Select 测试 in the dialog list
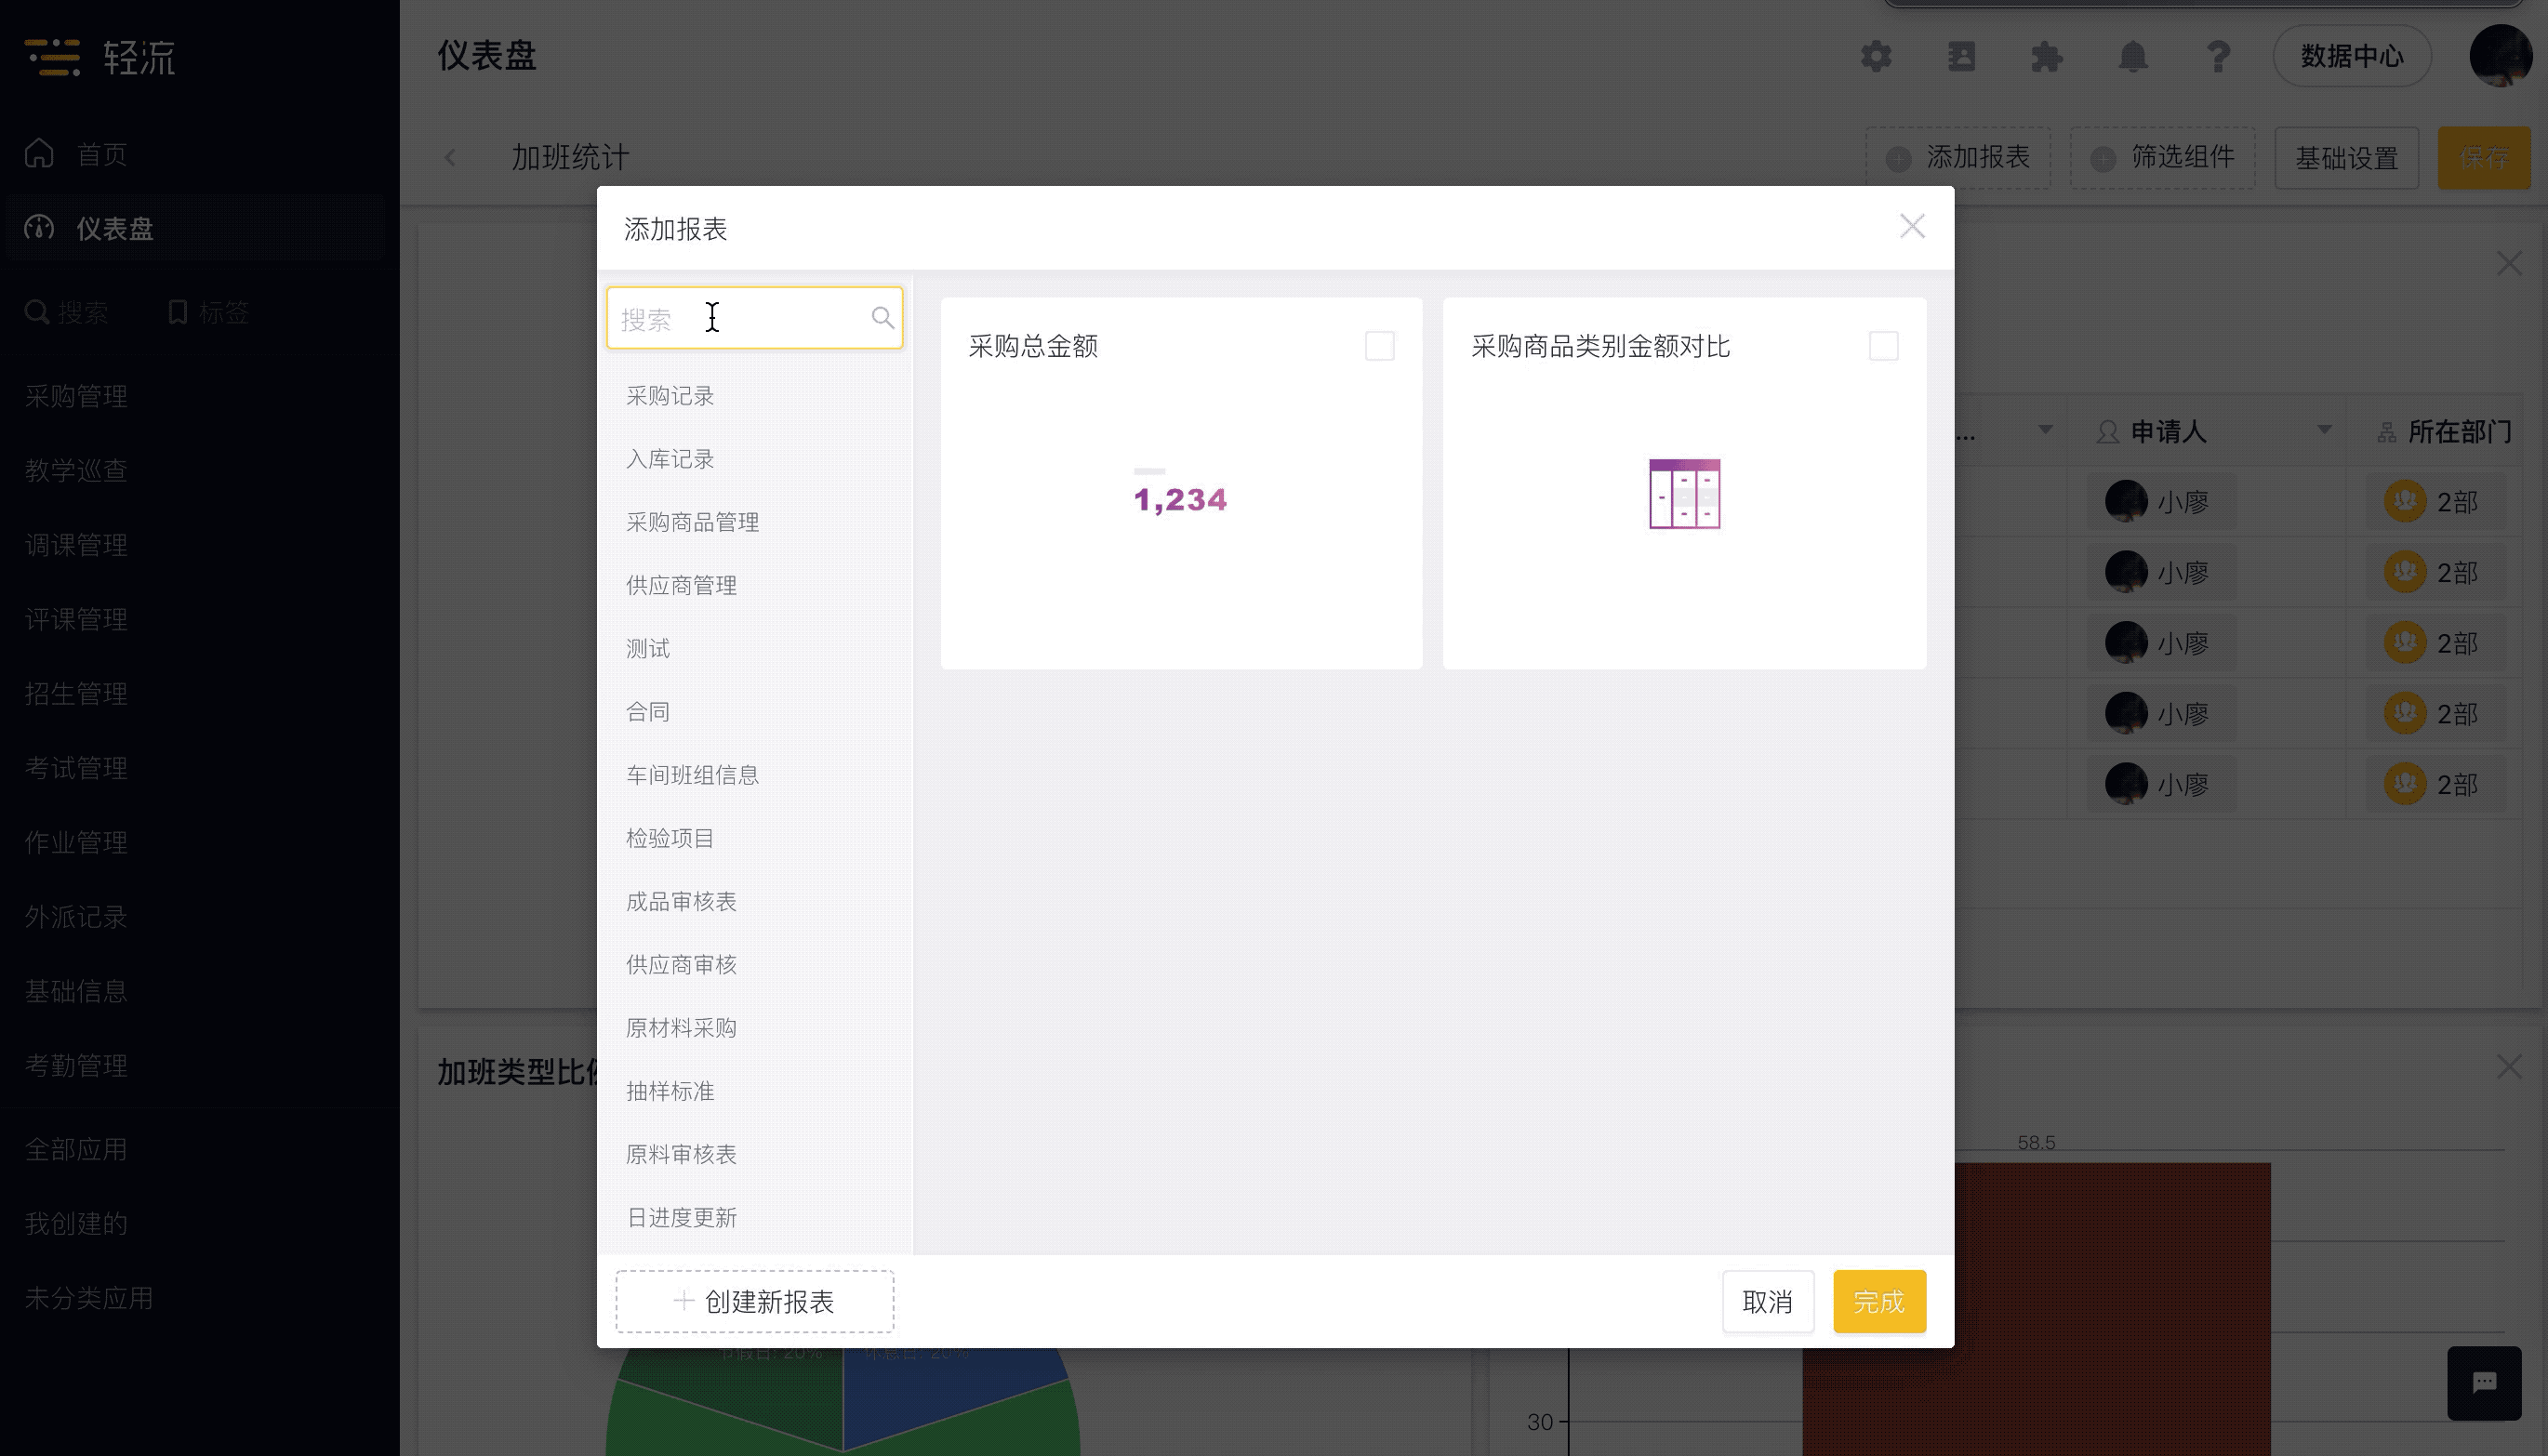The width and height of the screenshot is (2548, 1456). click(x=648, y=649)
